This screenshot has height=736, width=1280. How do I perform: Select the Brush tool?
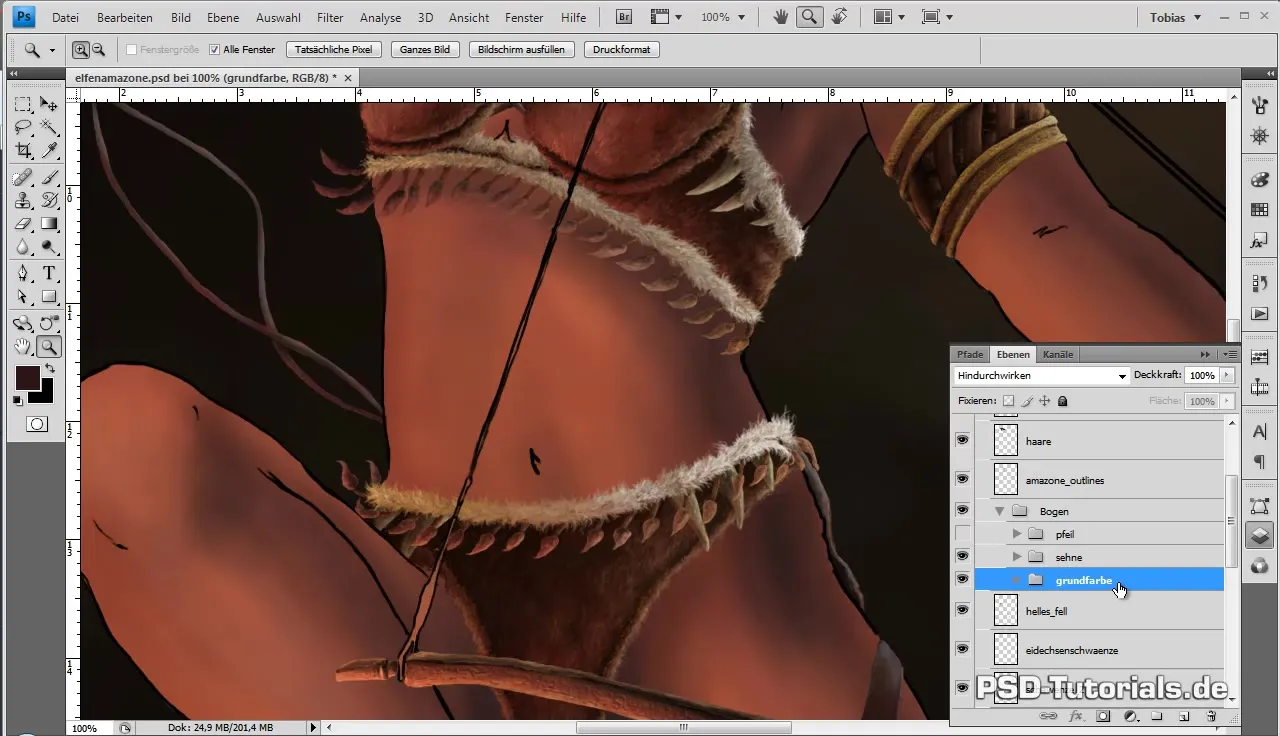pos(48,177)
